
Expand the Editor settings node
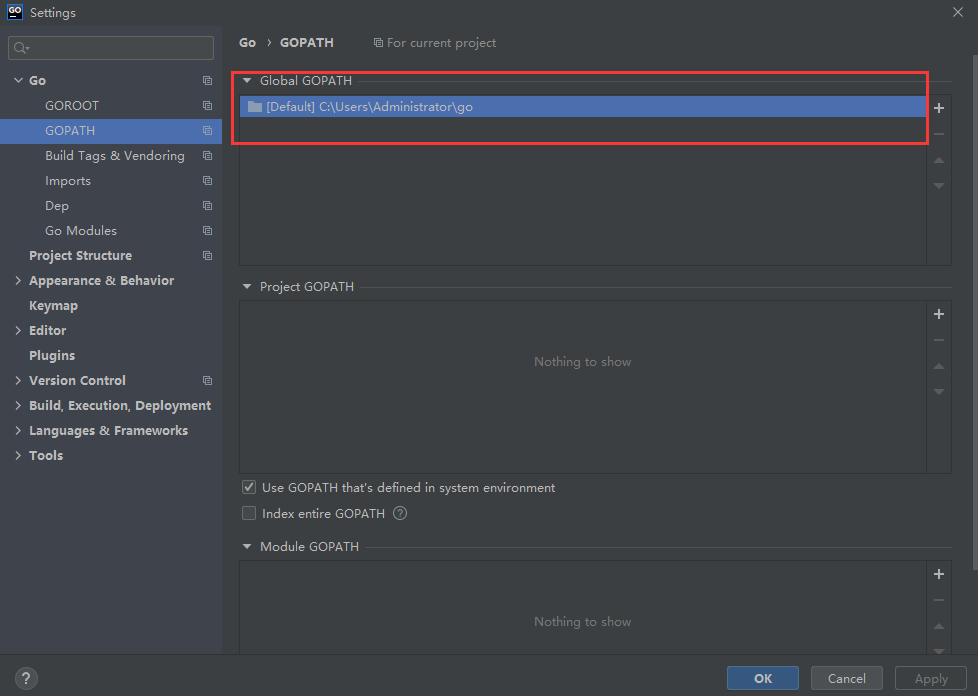tap(18, 331)
